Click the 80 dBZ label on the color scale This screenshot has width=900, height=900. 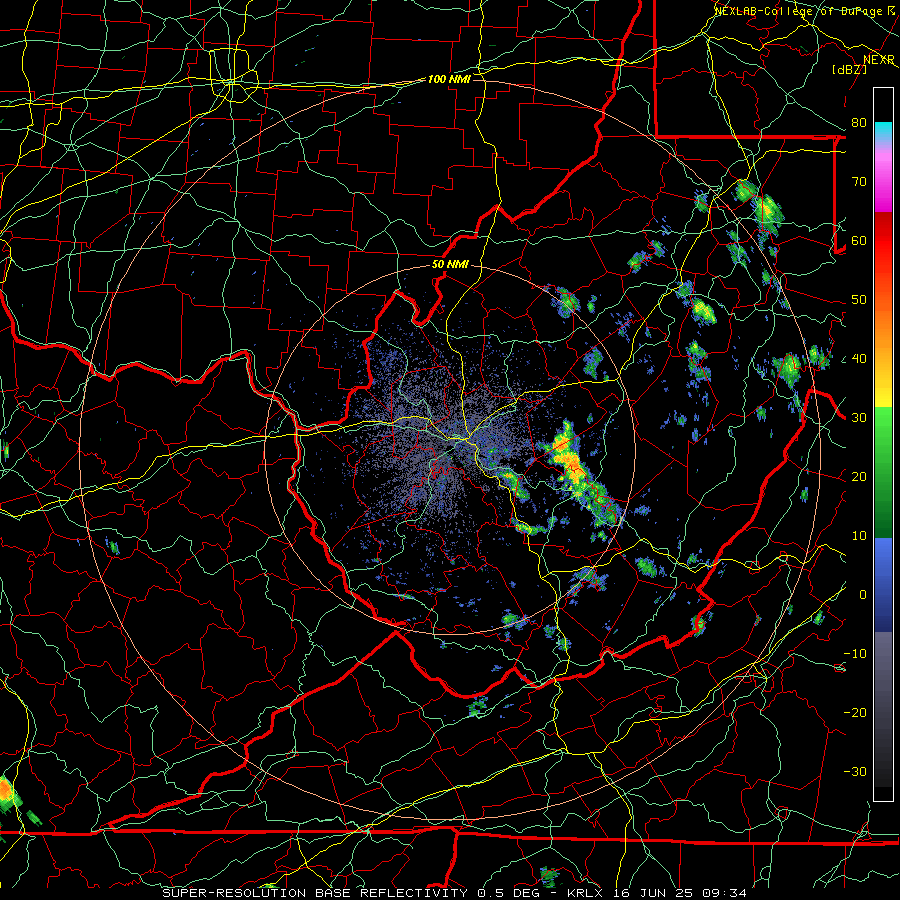[x=859, y=122]
